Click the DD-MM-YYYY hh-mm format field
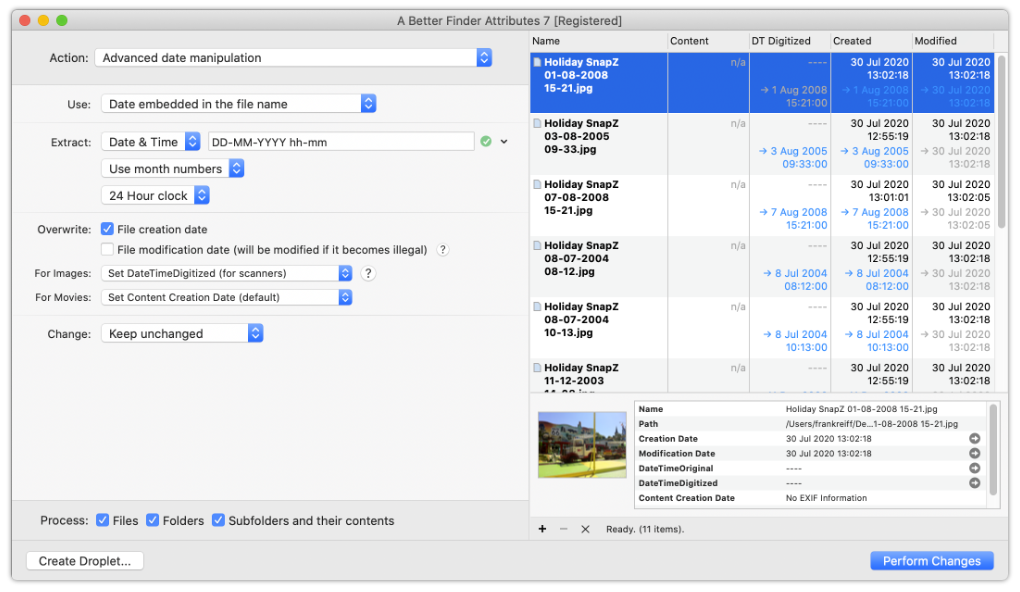This screenshot has width=1020, height=592. pos(340,142)
